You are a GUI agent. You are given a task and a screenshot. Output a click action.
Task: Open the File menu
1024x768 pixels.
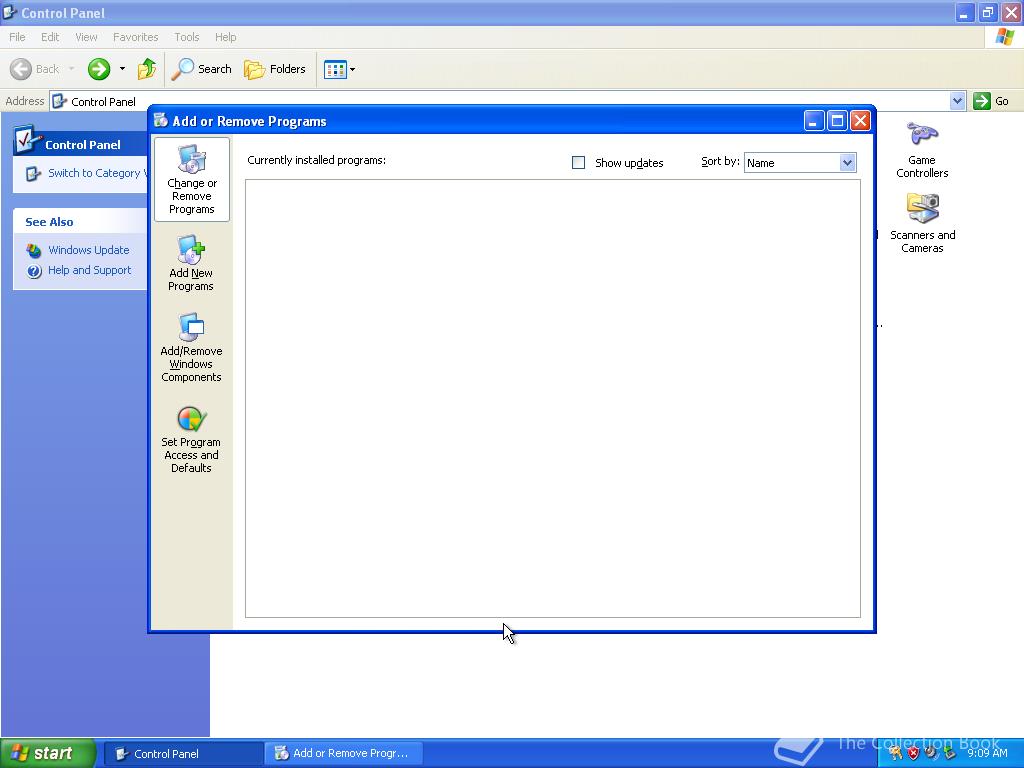[x=18, y=37]
